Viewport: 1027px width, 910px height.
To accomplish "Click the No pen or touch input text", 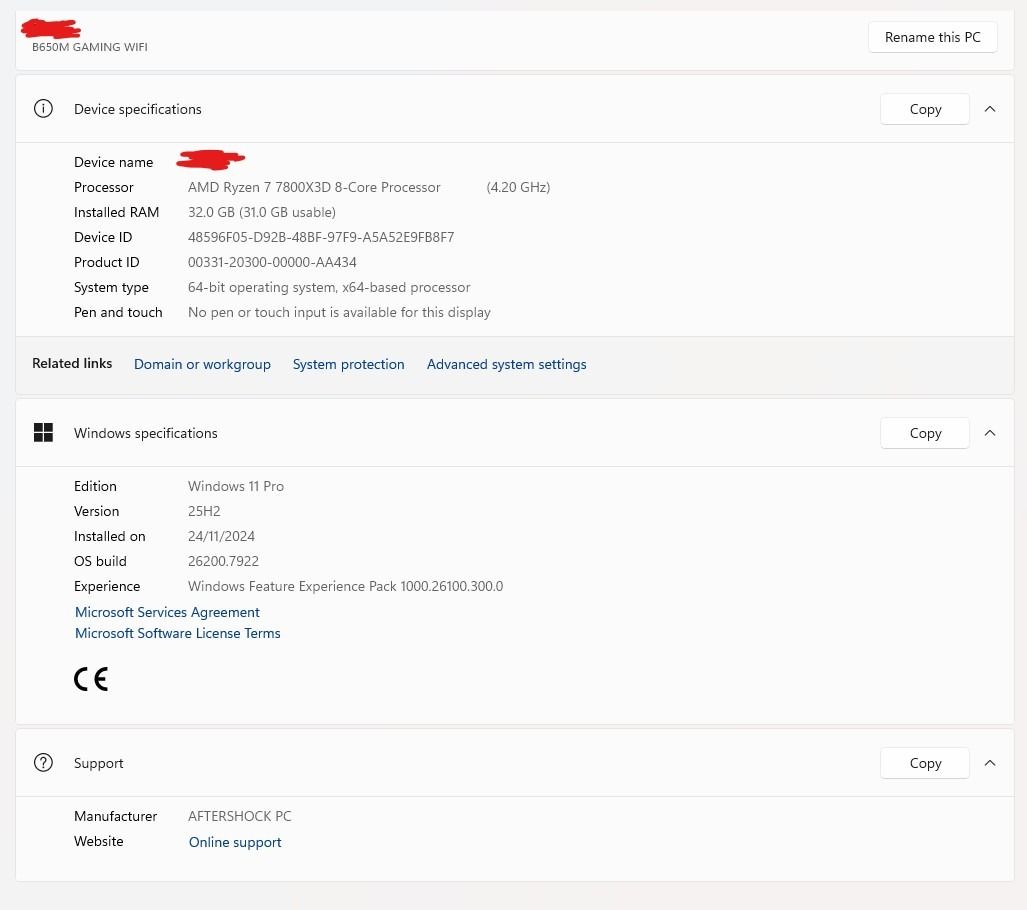I will pyautogui.click(x=339, y=313).
